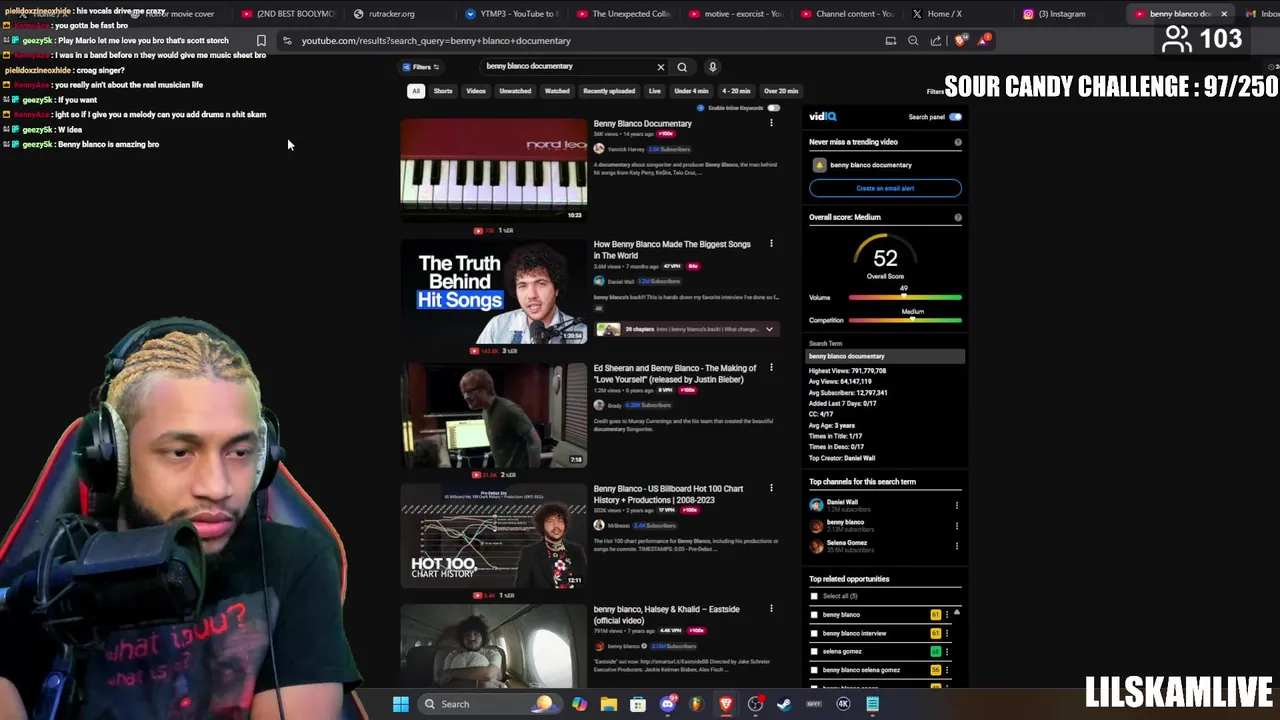Open options for benny blanco interview keyword
Viewport: 1280px width, 720px height.
coord(947,633)
